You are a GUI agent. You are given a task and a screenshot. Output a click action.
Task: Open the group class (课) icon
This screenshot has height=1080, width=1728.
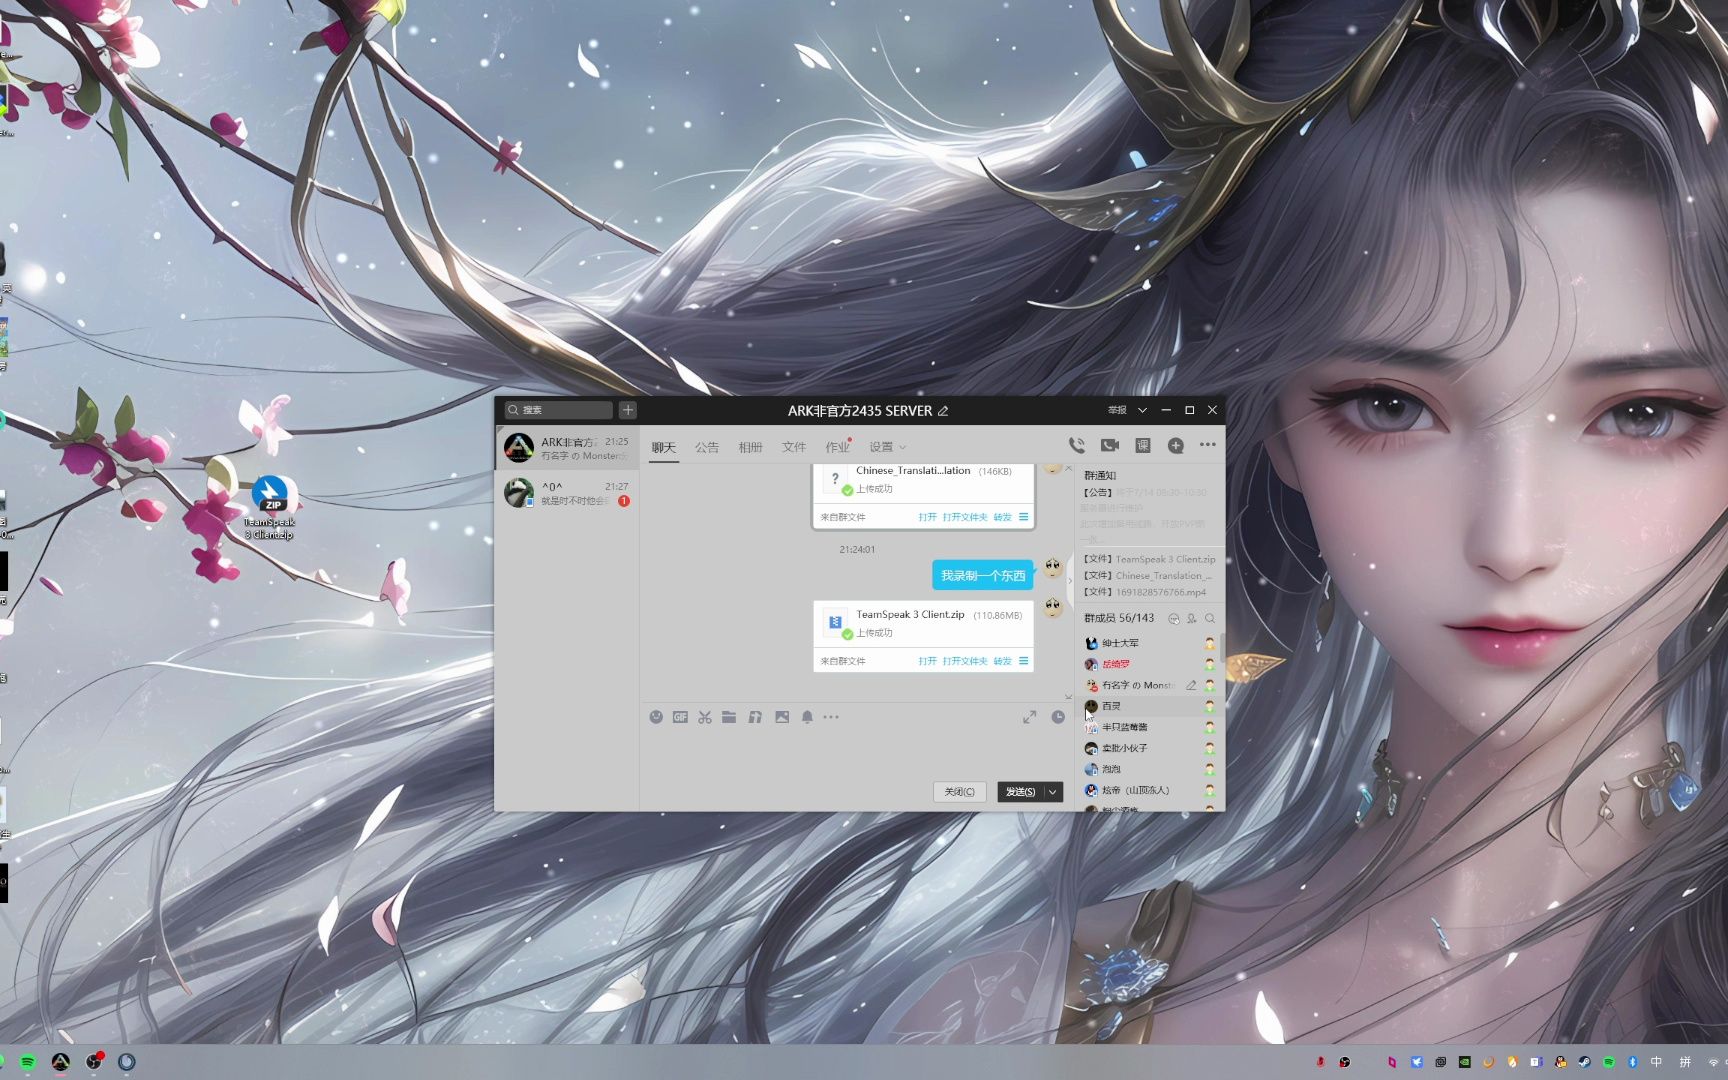pos(1143,445)
